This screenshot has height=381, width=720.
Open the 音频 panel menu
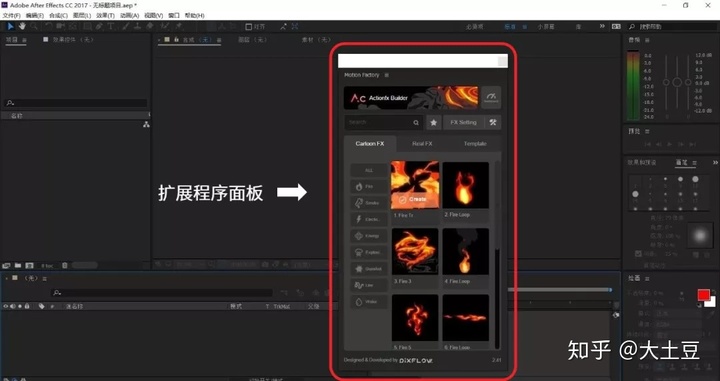tap(647, 40)
